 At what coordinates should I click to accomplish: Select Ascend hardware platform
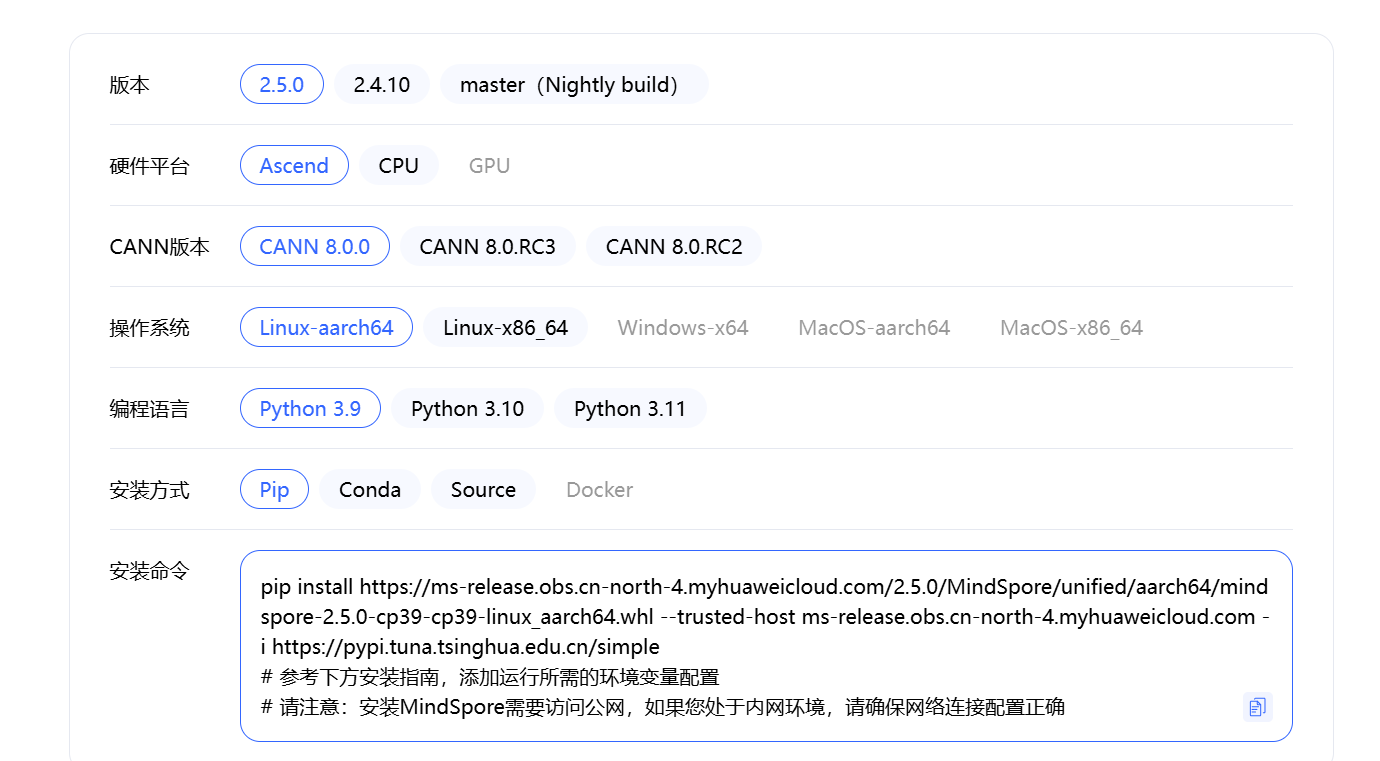coord(294,166)
